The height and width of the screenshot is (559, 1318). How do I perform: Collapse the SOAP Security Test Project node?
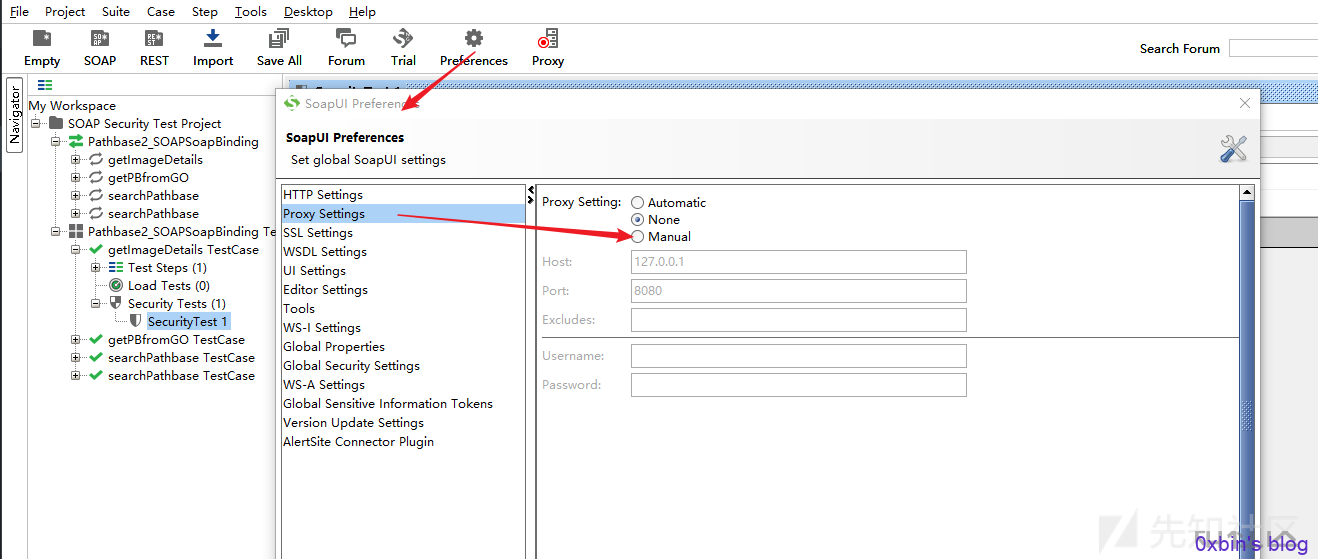tap(36, 123)
